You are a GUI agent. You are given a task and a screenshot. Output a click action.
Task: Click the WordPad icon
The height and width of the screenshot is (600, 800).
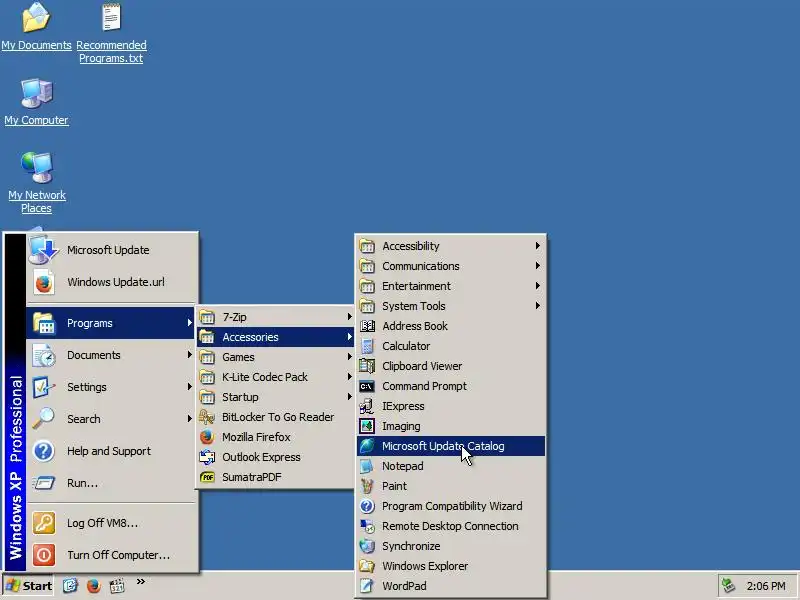tap(367, 586)
